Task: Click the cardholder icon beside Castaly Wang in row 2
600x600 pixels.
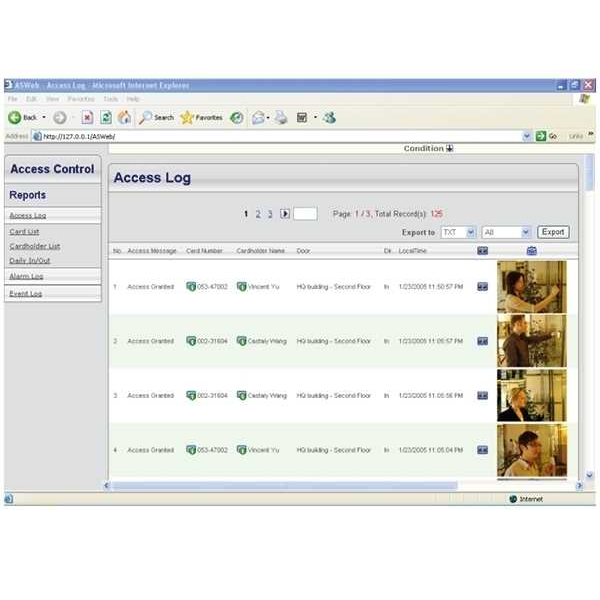Action: pos(241,341)
